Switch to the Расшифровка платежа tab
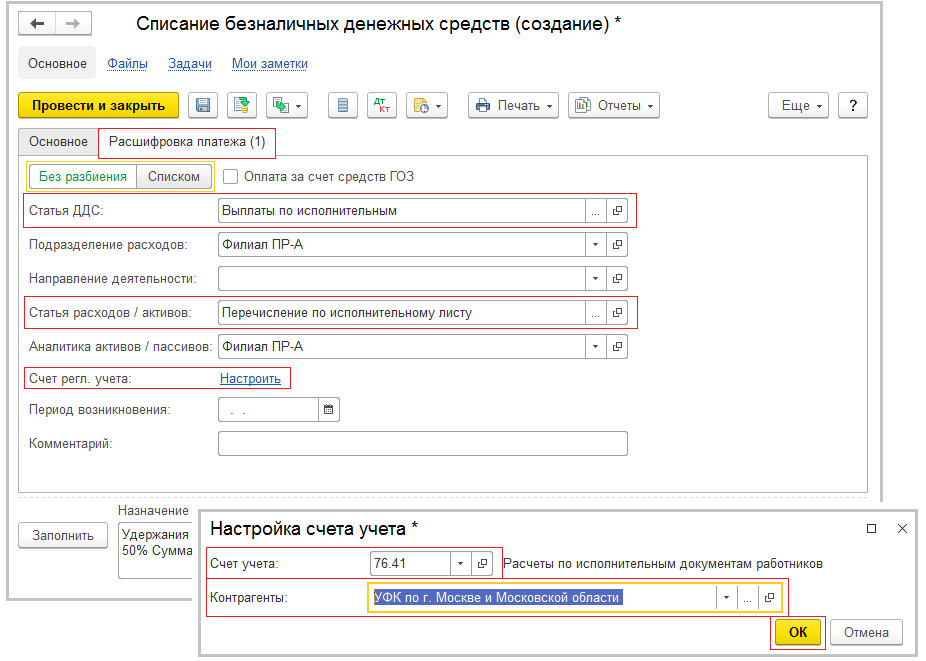 (x=187, y=142)
